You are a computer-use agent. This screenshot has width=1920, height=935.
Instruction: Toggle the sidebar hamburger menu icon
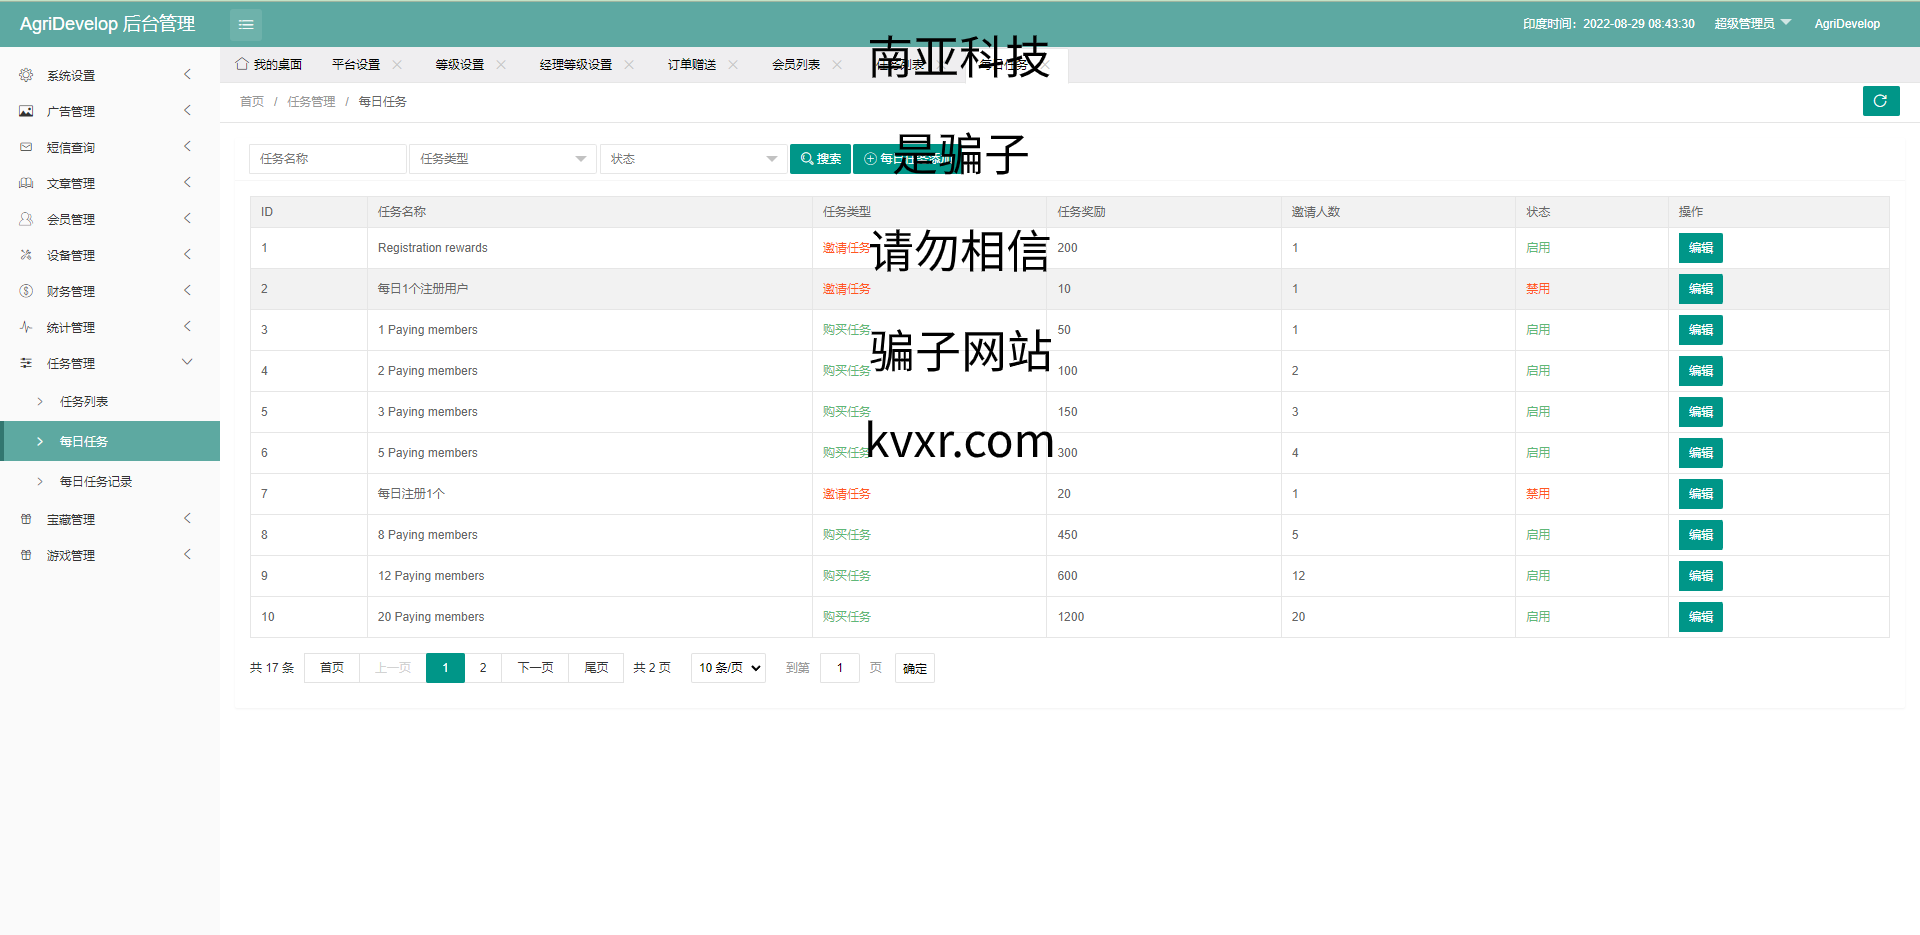coord(246,24)
